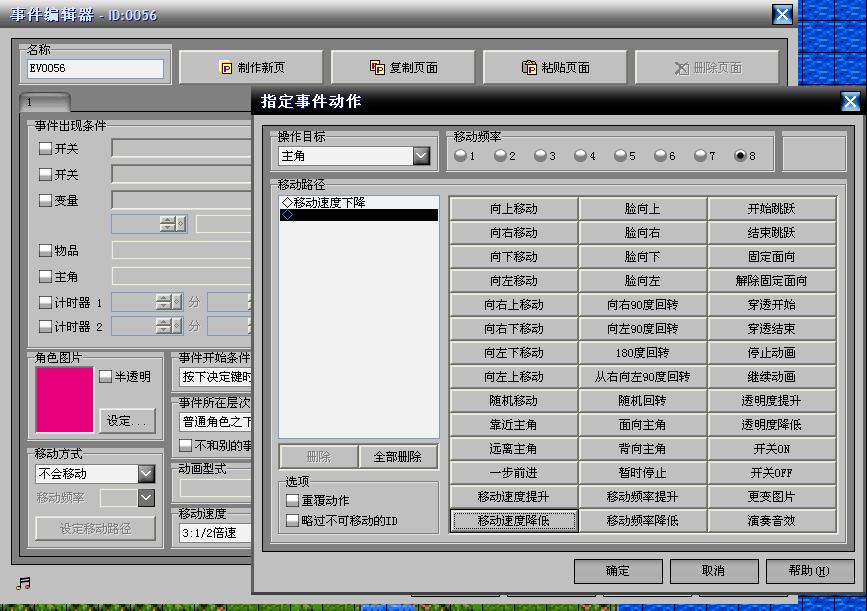This screenshot has width=867, height=611.
Task: Select movement frequency radio 1
Action: click(460, 155)
